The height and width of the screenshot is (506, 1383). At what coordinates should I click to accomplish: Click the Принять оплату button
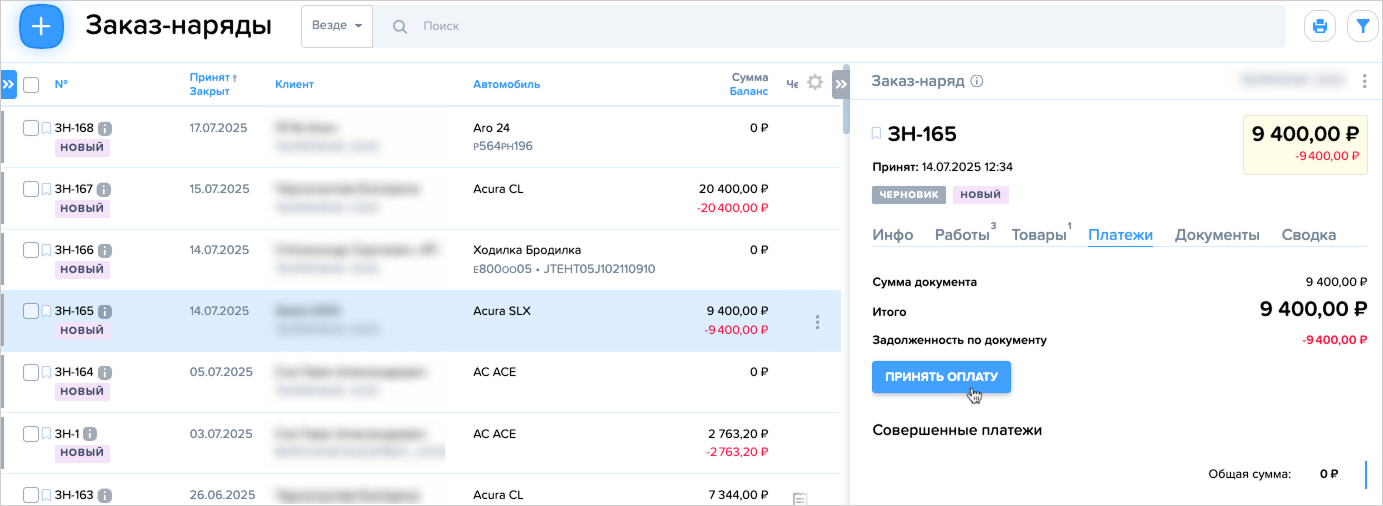click(941, 377)
